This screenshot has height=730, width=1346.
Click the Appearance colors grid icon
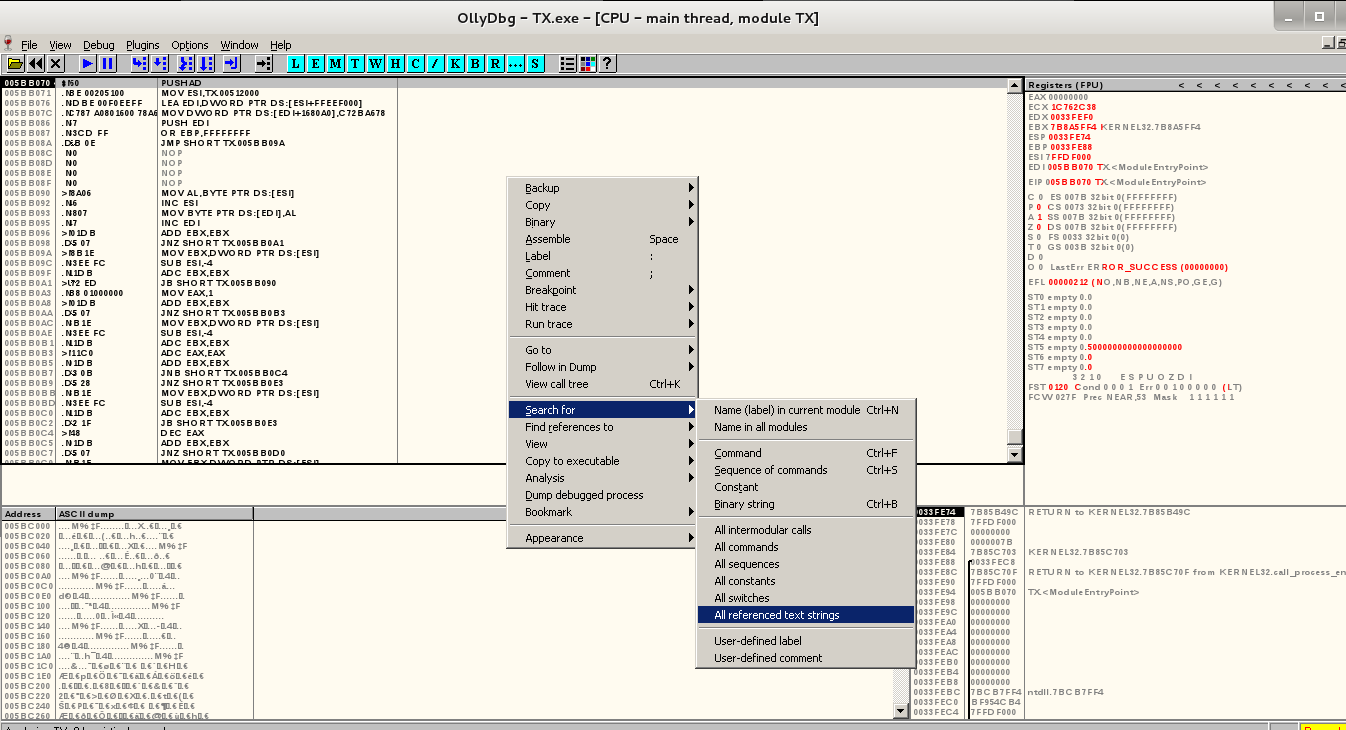tap(587, 63)
